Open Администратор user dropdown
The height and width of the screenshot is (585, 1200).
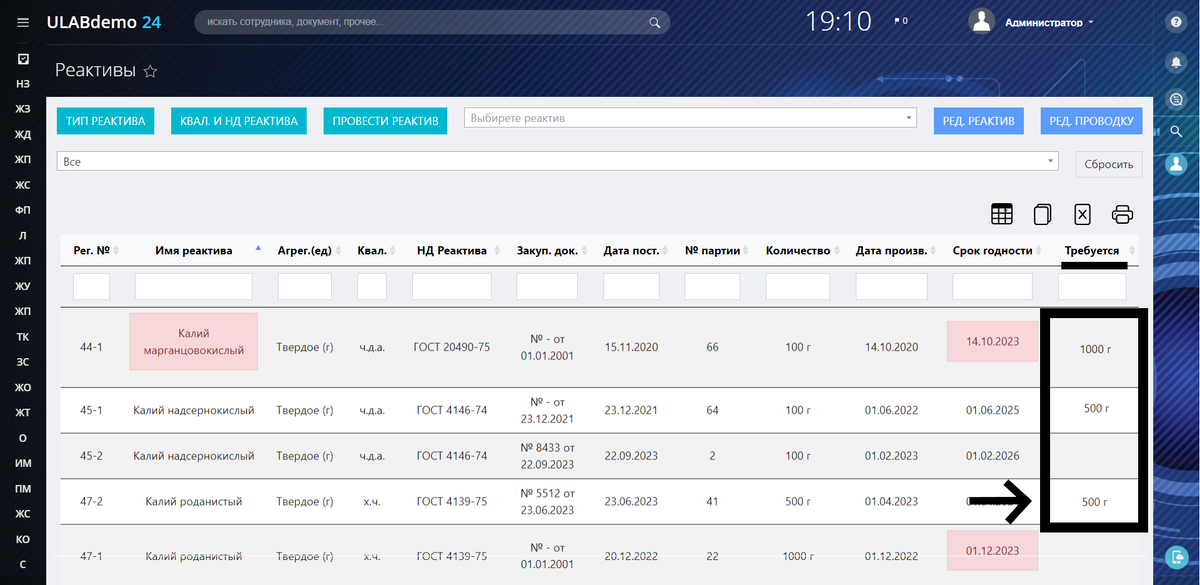click(1048, 22)
